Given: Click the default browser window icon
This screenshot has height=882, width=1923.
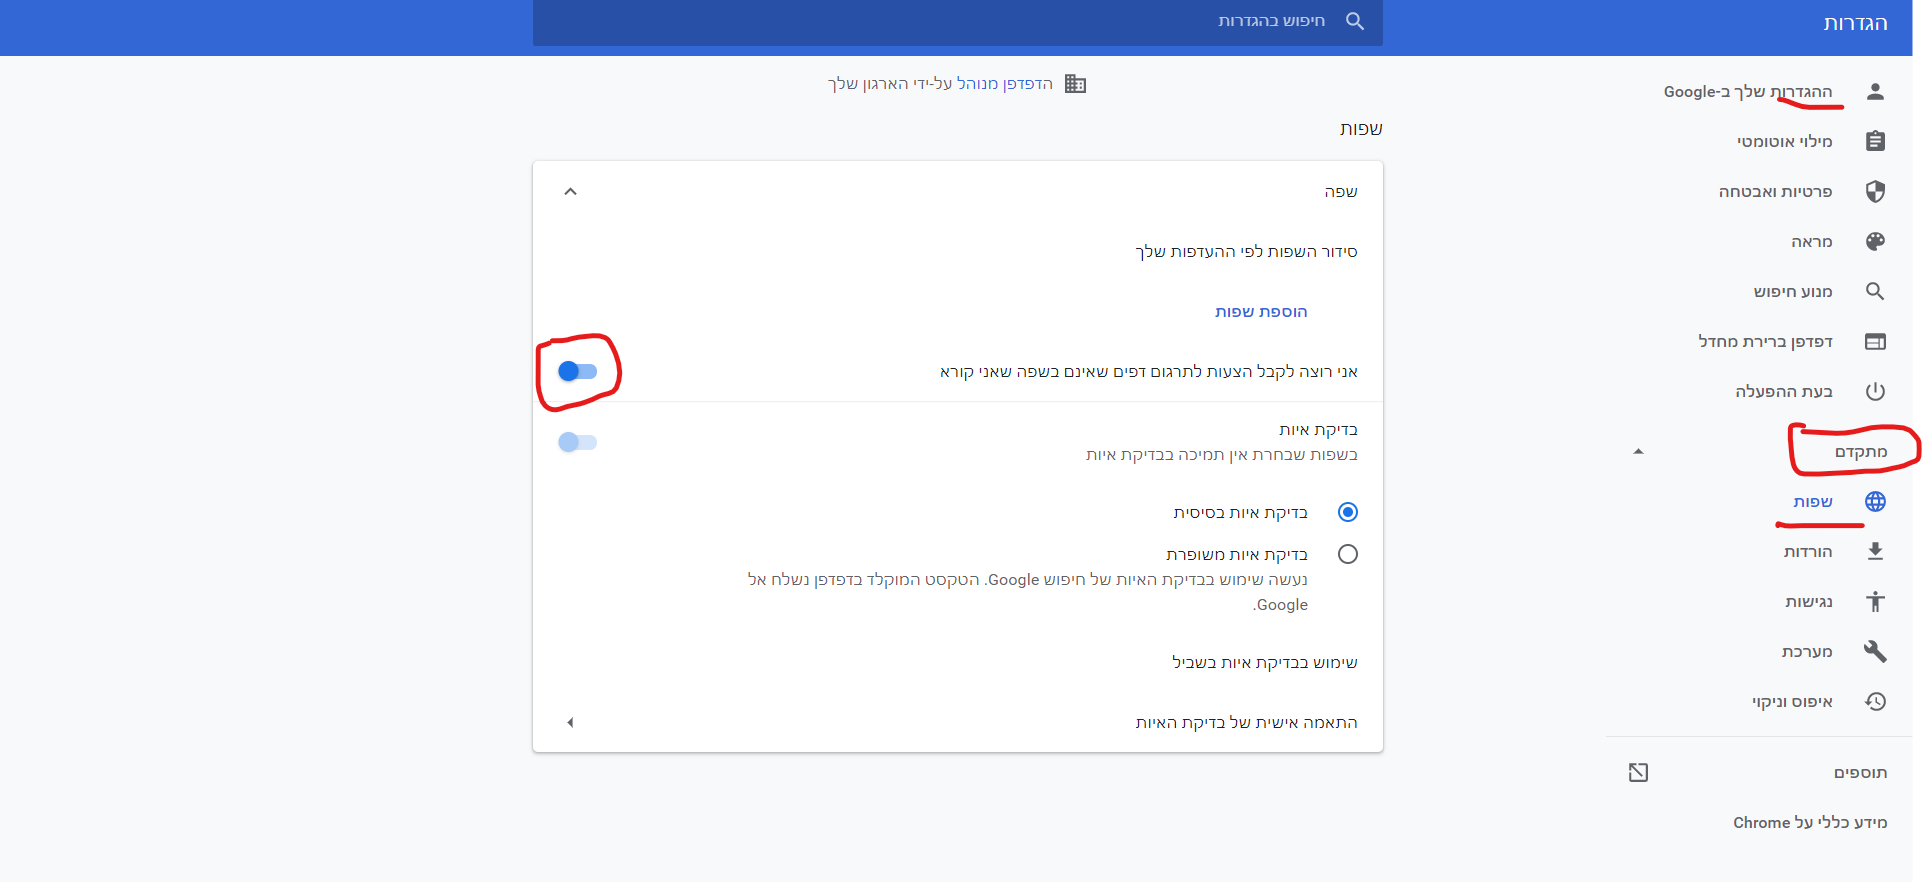Looking at the screenshot, I should 1875,342.
